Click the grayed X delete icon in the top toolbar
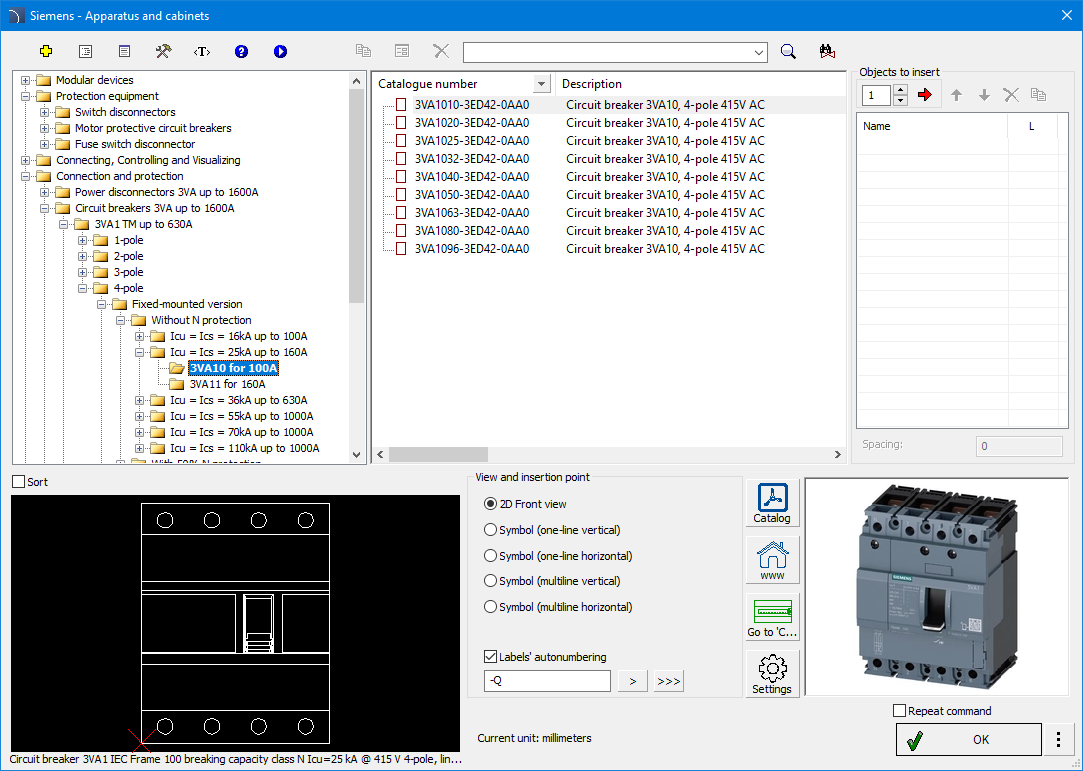 441,51
